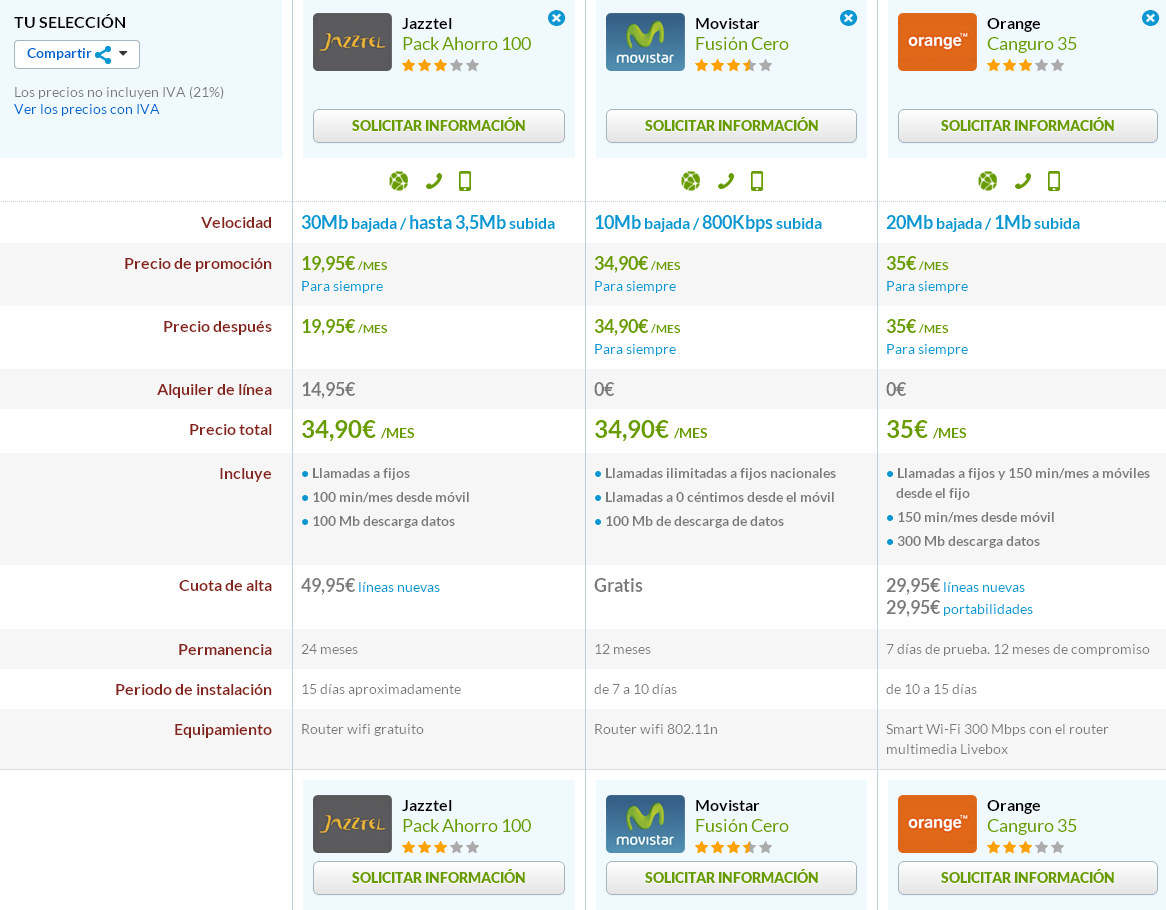The height and width of the screenshot is (910, 1166).
Task: Open bottom Canguro 35 plan link
Action: coord(1031,826)
